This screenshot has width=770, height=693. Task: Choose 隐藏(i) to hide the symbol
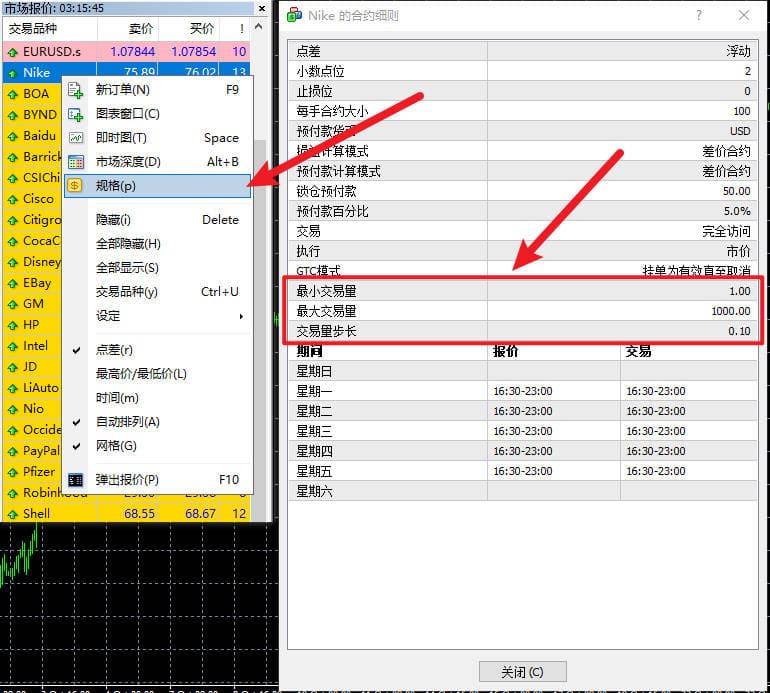point(157,220)
